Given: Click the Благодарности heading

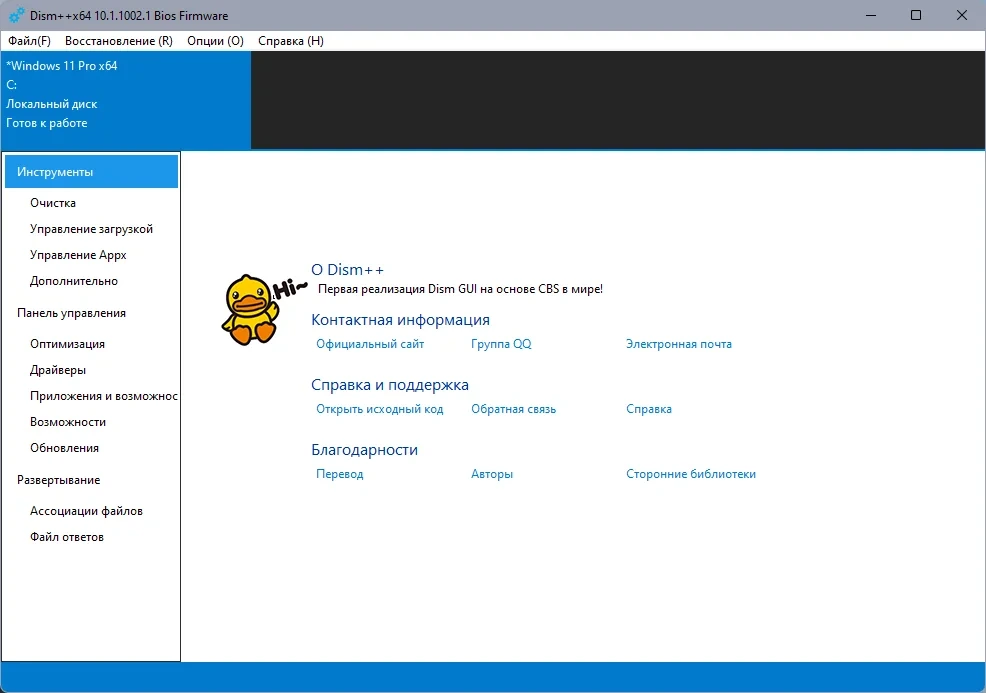Looking at the screenshot, I should click(x=364, y=450).
